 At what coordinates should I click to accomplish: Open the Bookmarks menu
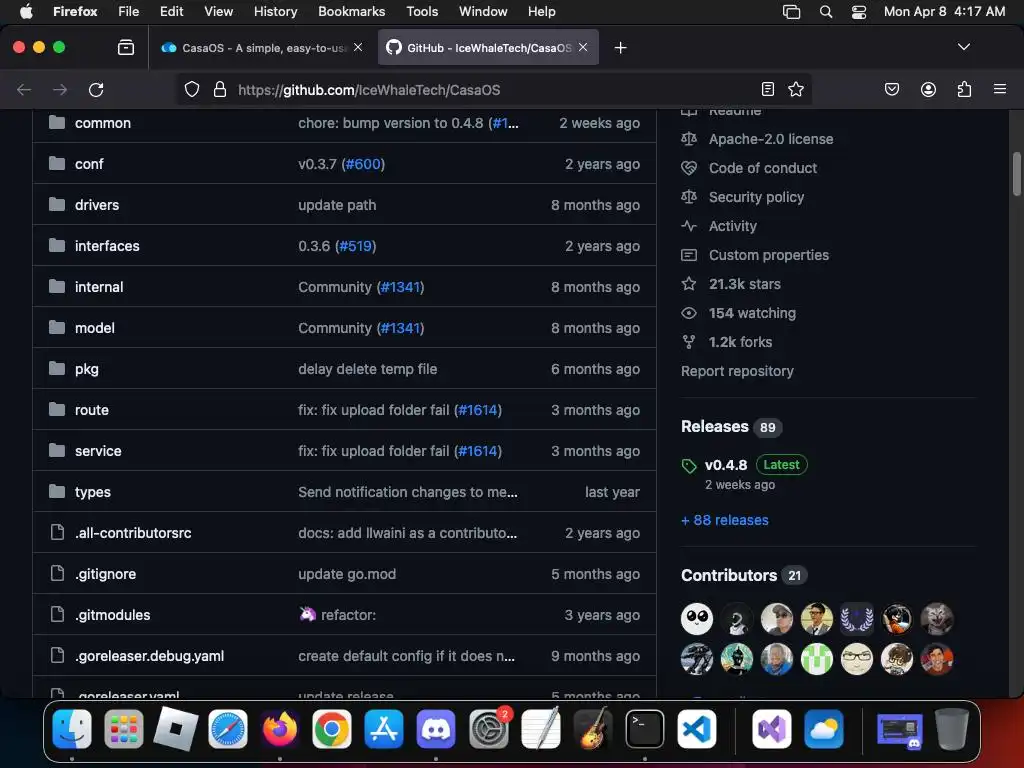(351, 12)
